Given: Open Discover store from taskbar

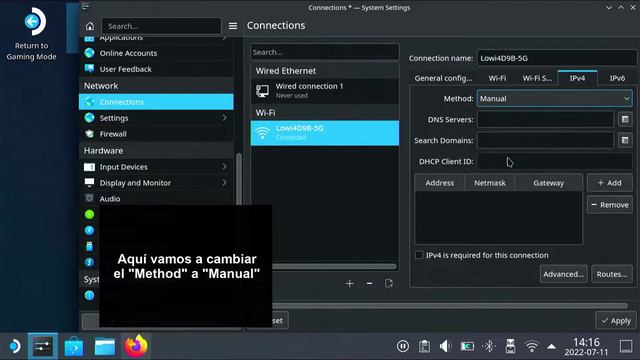Looking at the screenshot, I should pyautogui.click(x=74, y=347).
